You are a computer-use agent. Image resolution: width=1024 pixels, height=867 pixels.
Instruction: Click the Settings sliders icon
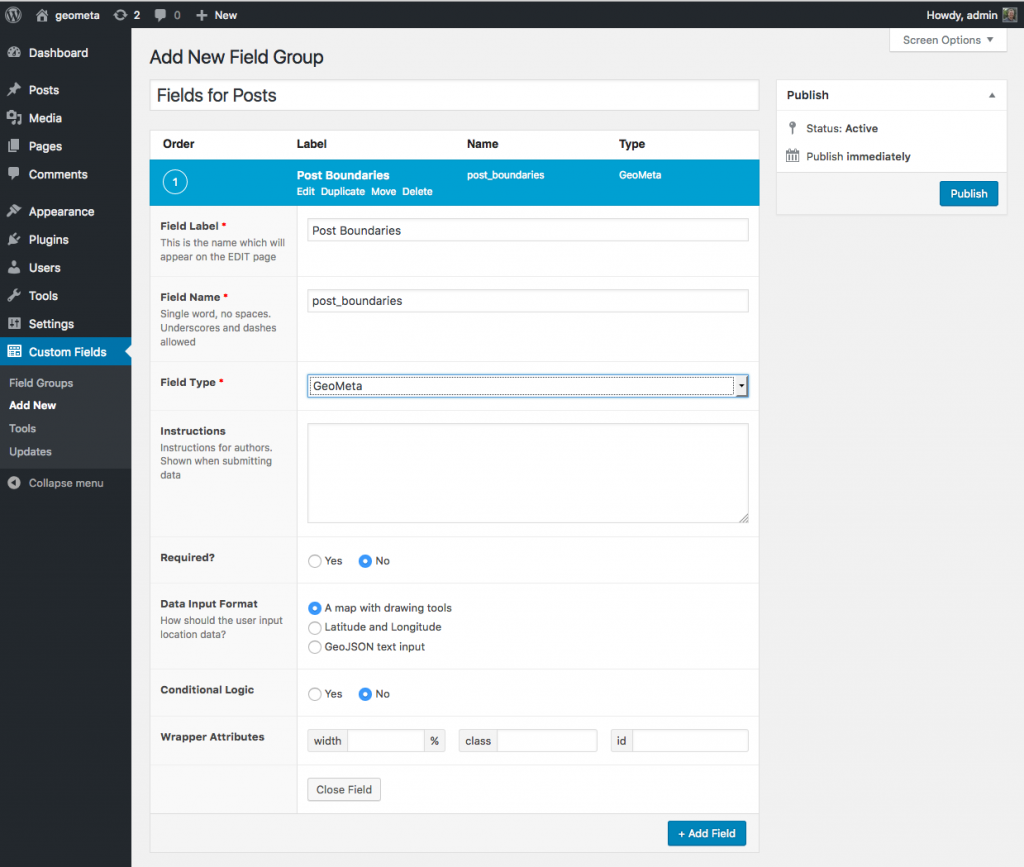point(14,323)
